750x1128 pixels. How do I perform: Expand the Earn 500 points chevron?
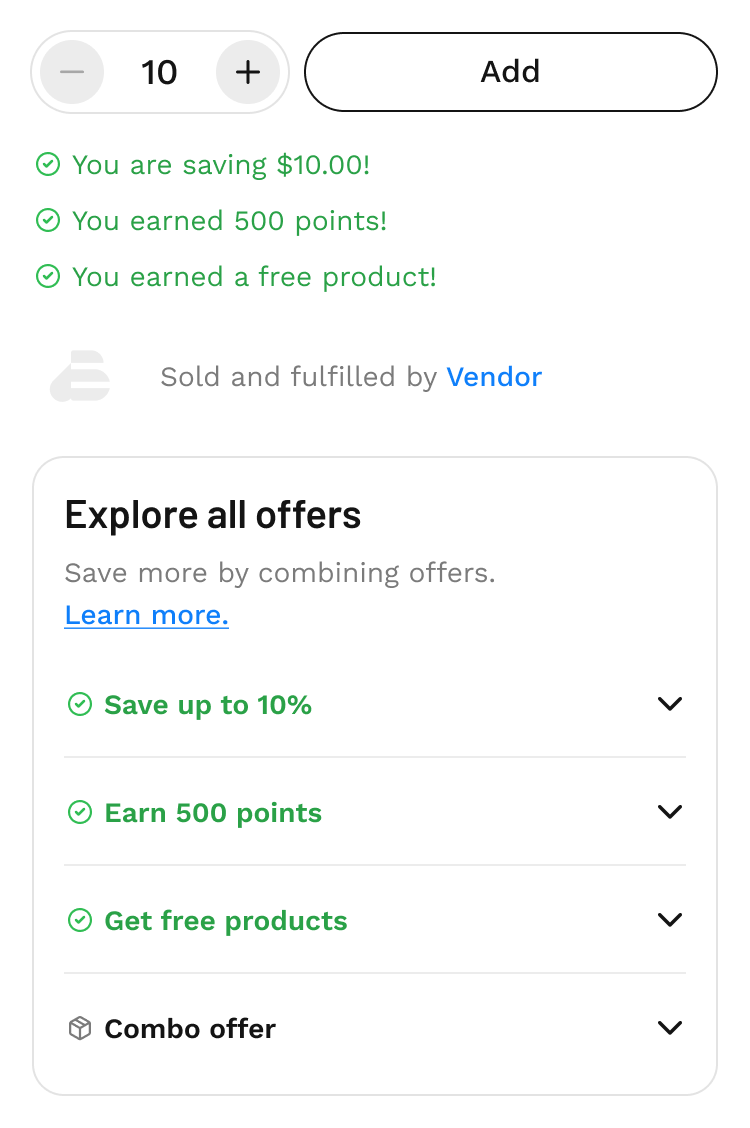click(x=670, y=812)
